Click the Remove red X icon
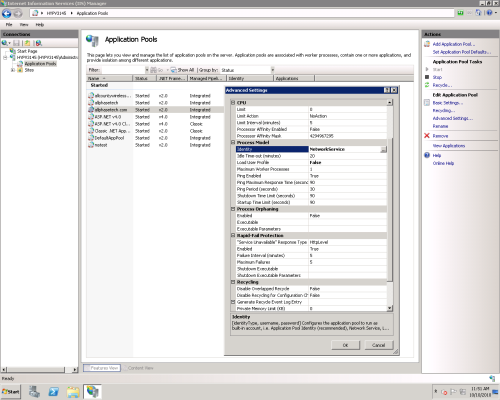 click(427, 136)
